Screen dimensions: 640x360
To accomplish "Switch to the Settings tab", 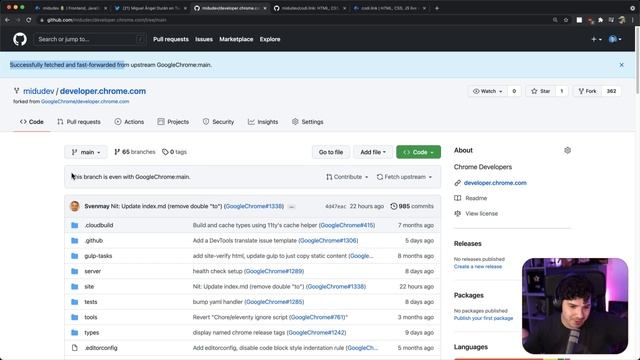I will point(308,122).
